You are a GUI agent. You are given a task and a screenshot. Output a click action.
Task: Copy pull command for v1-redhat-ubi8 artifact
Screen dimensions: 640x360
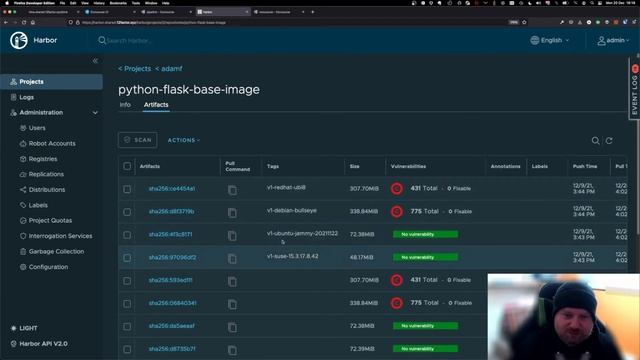(x=232, y=190)
